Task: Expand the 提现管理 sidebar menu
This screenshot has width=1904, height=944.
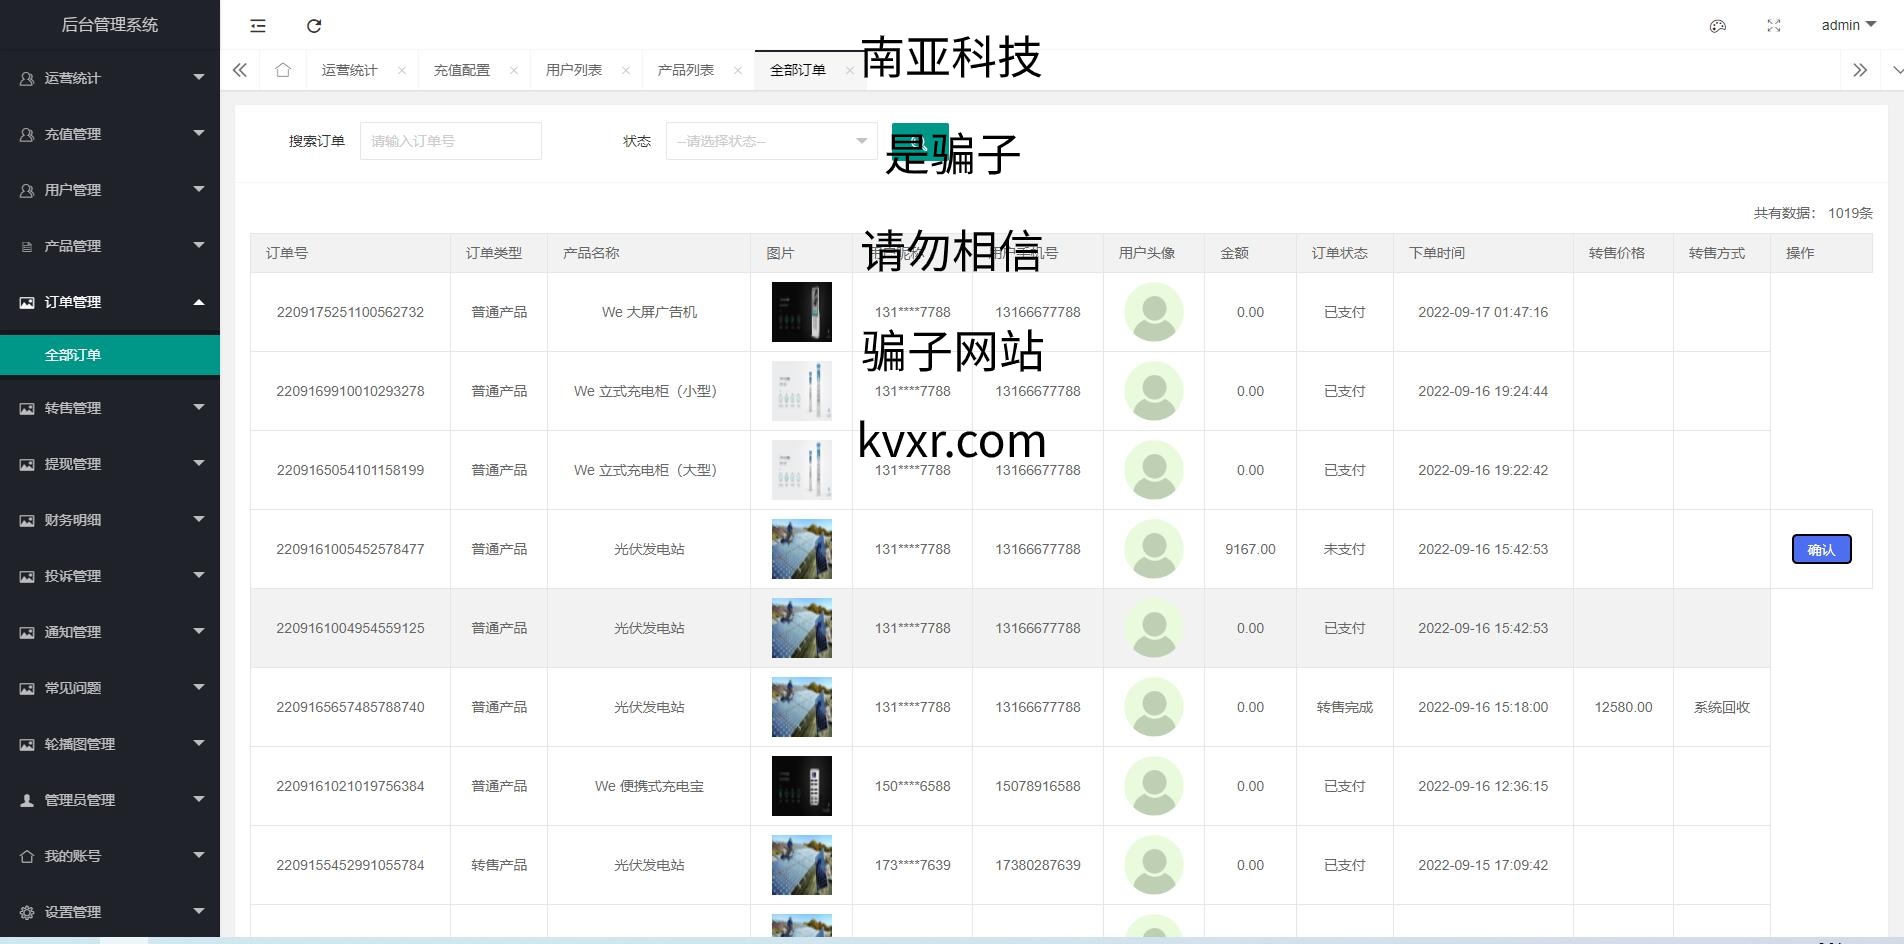Action: (x=110, y=464)
